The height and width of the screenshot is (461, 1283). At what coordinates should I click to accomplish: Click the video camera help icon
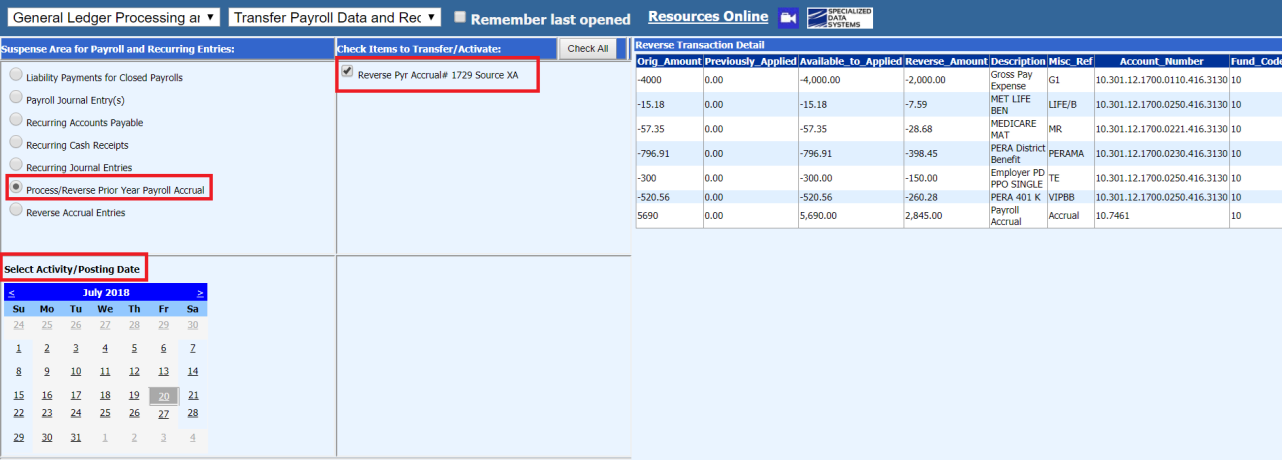[788, 18]
